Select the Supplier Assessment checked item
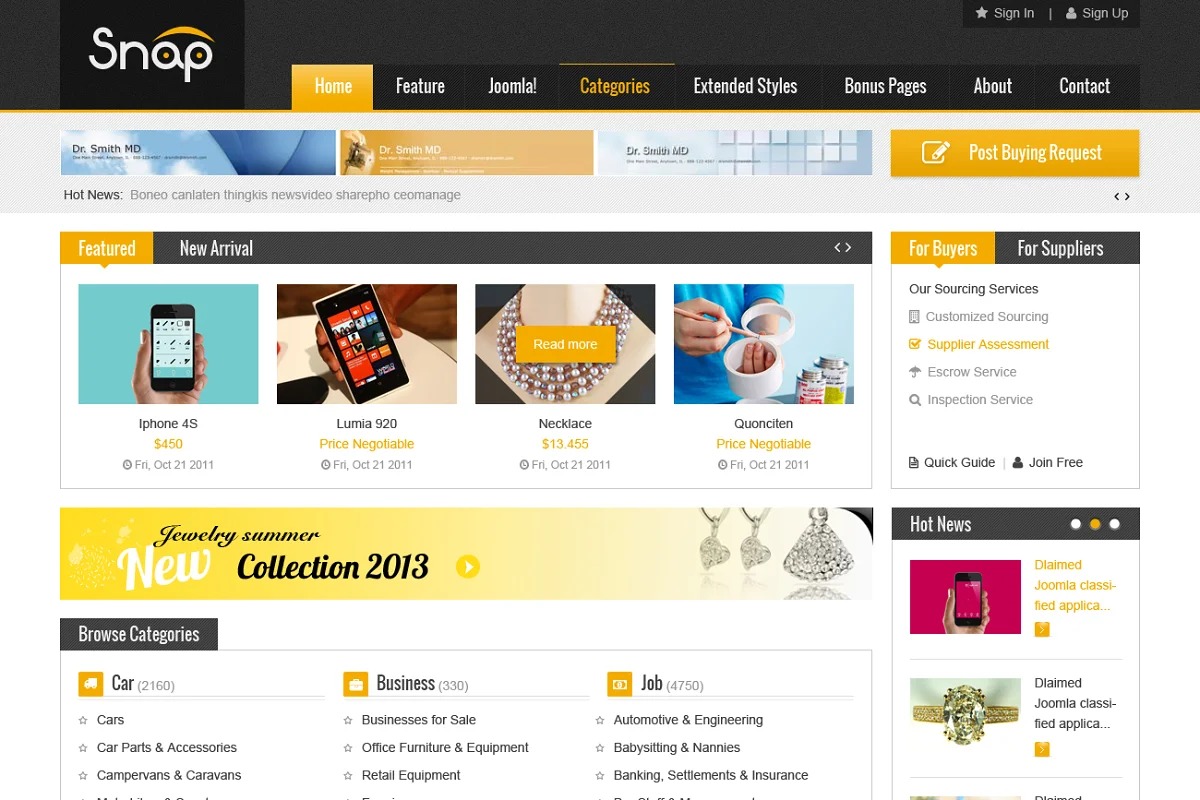1200x800 pixels. pos(987,344)
